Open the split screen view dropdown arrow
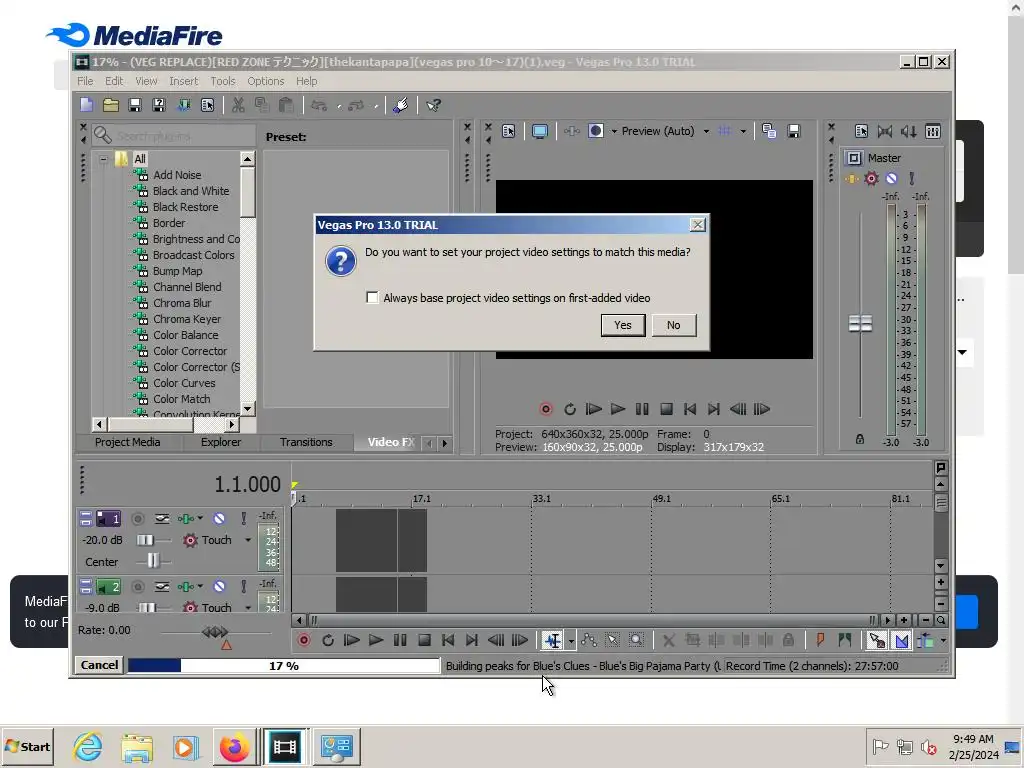Screen dimensions: 1024x768 pyautogui.click(x=614, y=131)
